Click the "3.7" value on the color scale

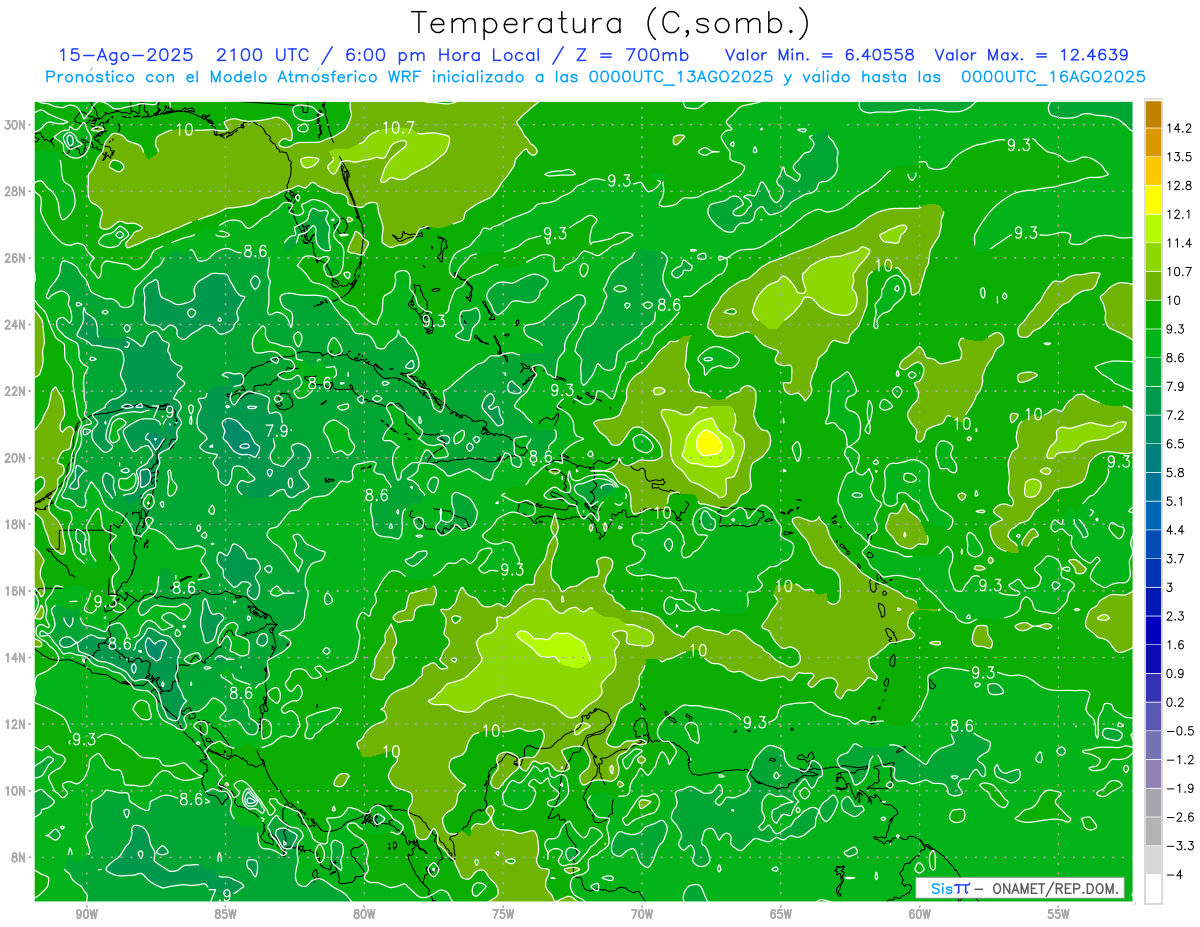1176,558
